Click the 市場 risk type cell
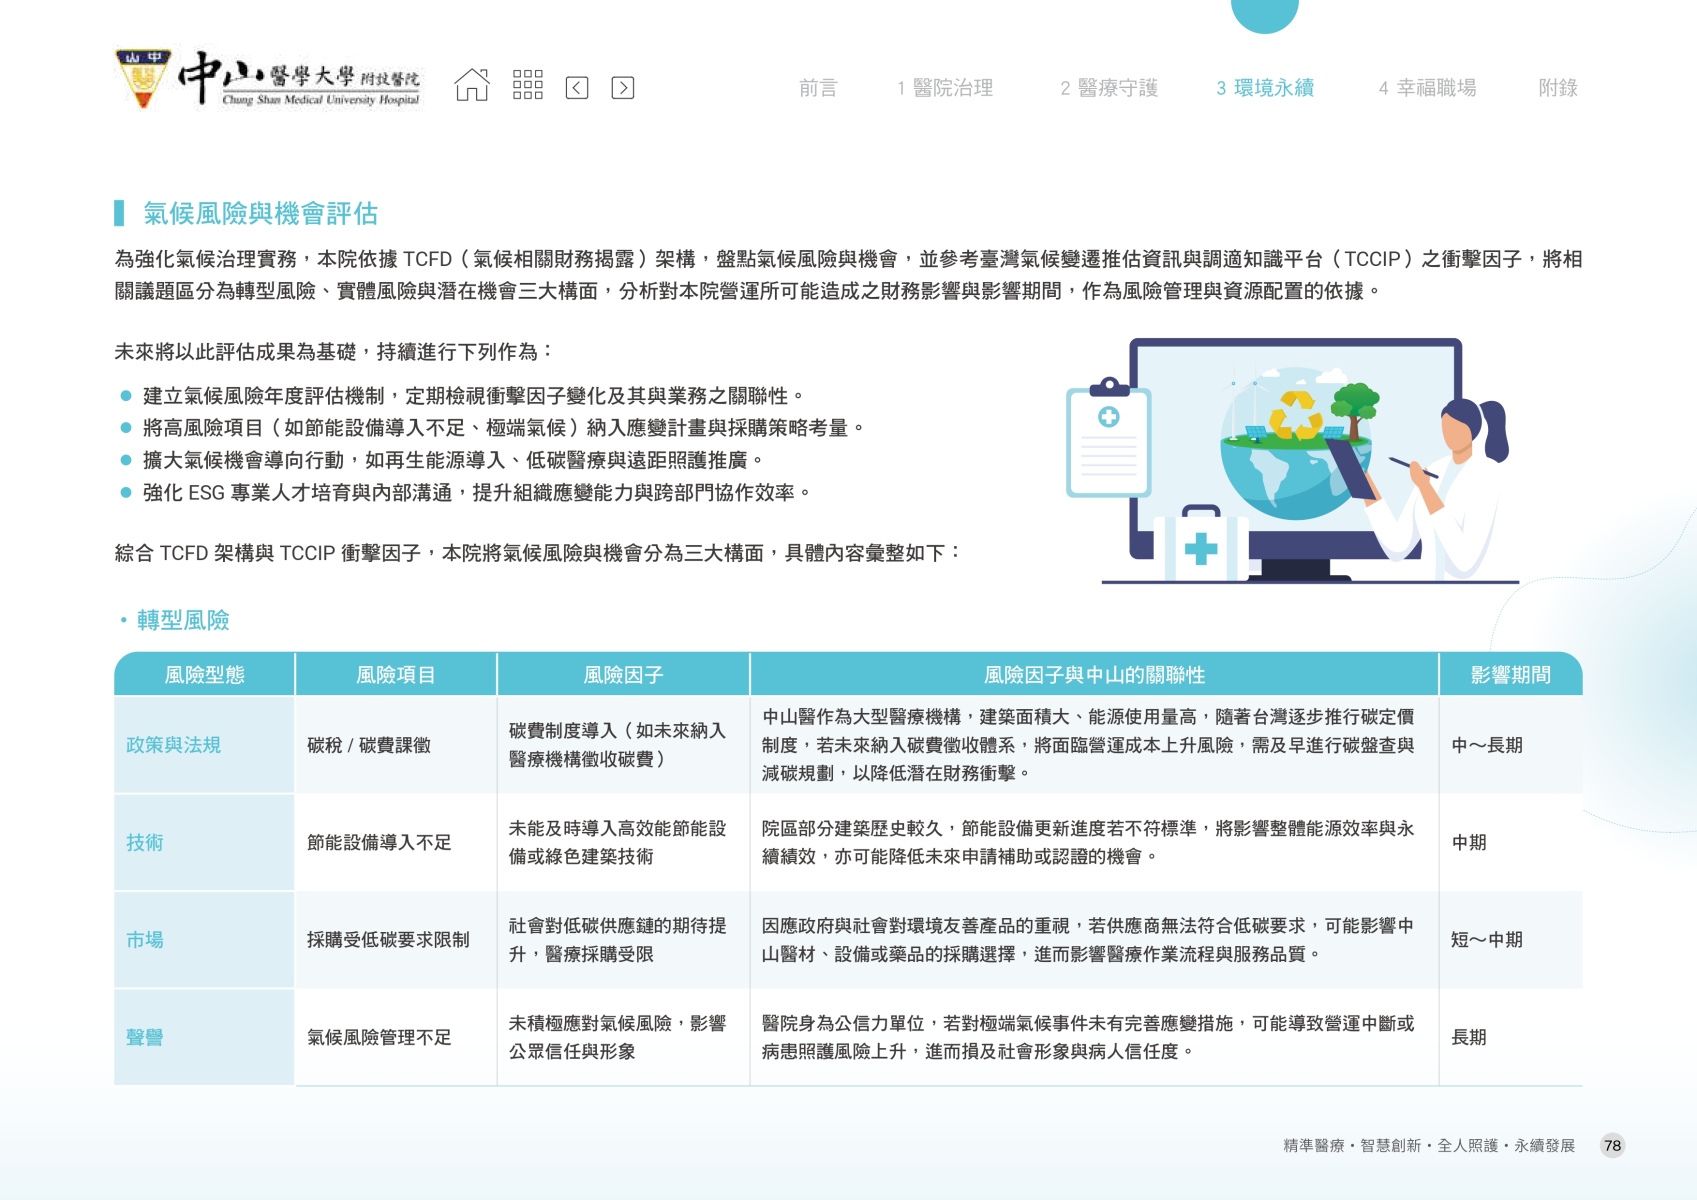 pos(145,940)
